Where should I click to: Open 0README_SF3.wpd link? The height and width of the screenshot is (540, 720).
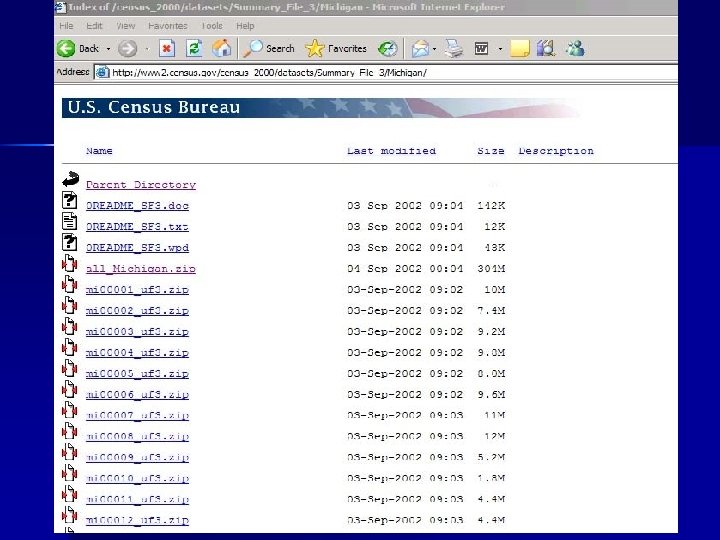click(137, 248)
